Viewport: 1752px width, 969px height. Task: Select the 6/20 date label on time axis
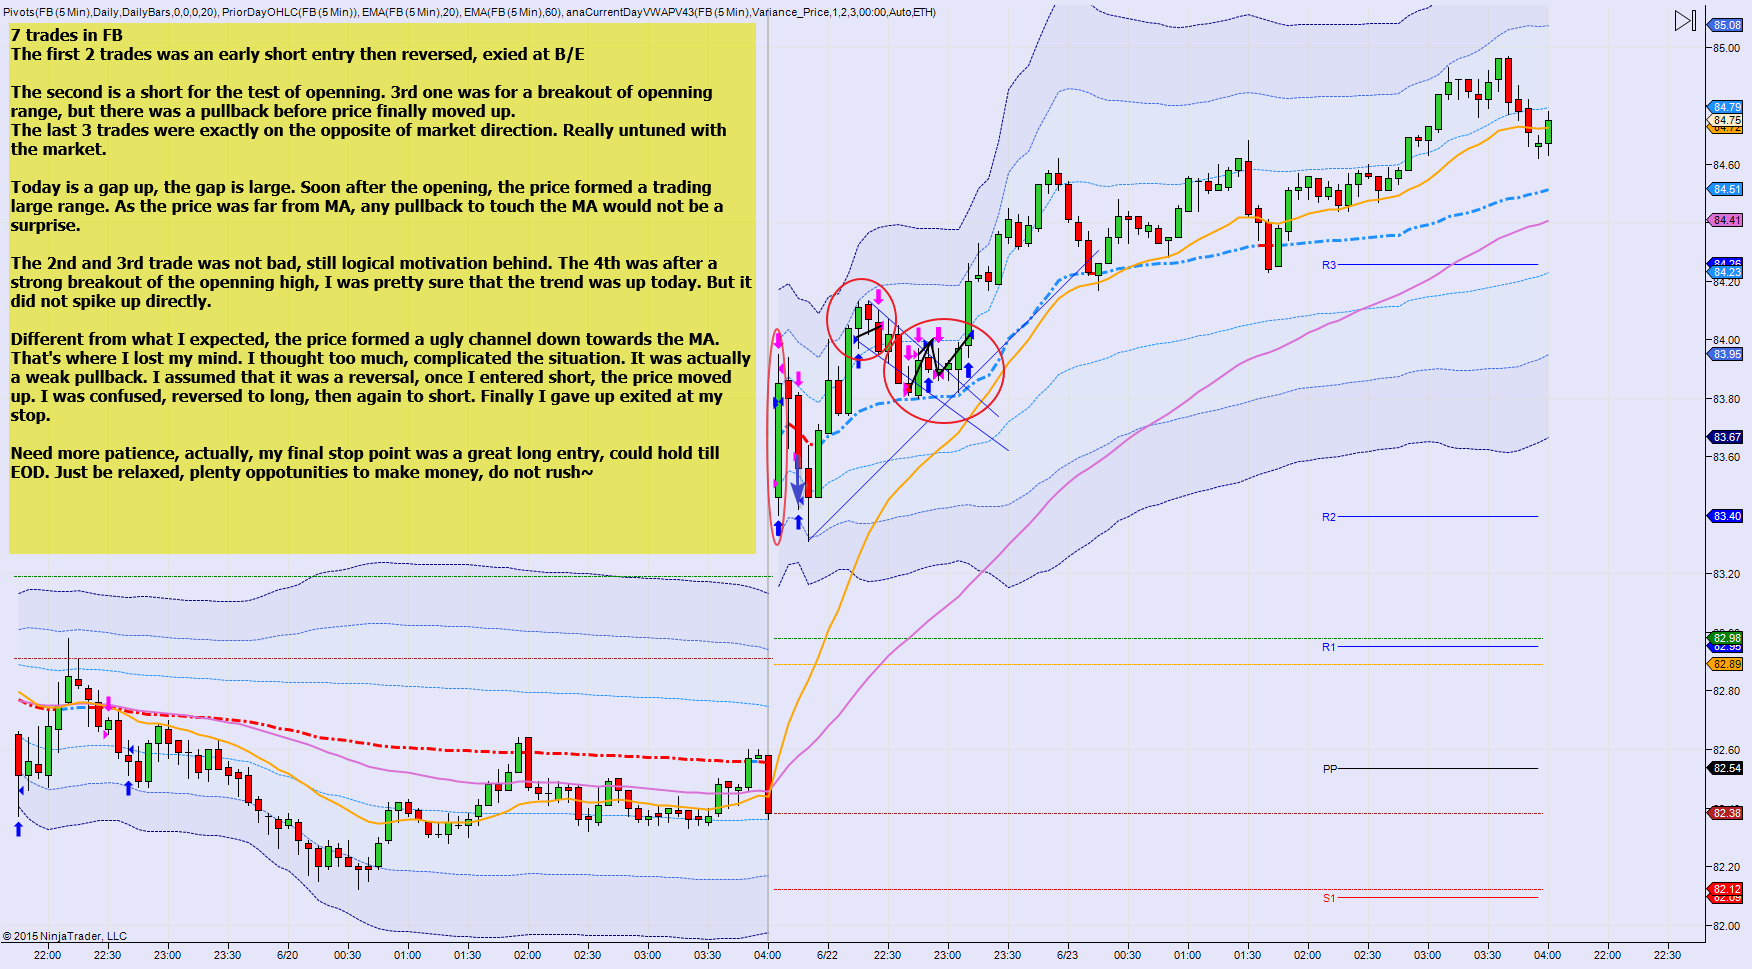pyautogui.click(x=287, y=955)
